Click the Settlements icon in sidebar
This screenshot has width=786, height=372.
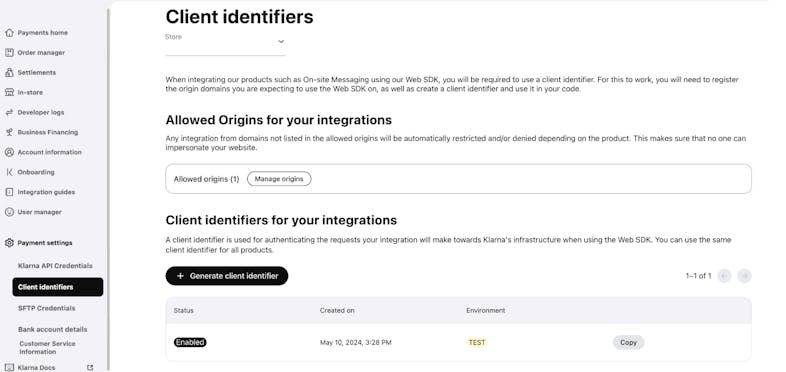pyautogui.click(x=9, y=73)
